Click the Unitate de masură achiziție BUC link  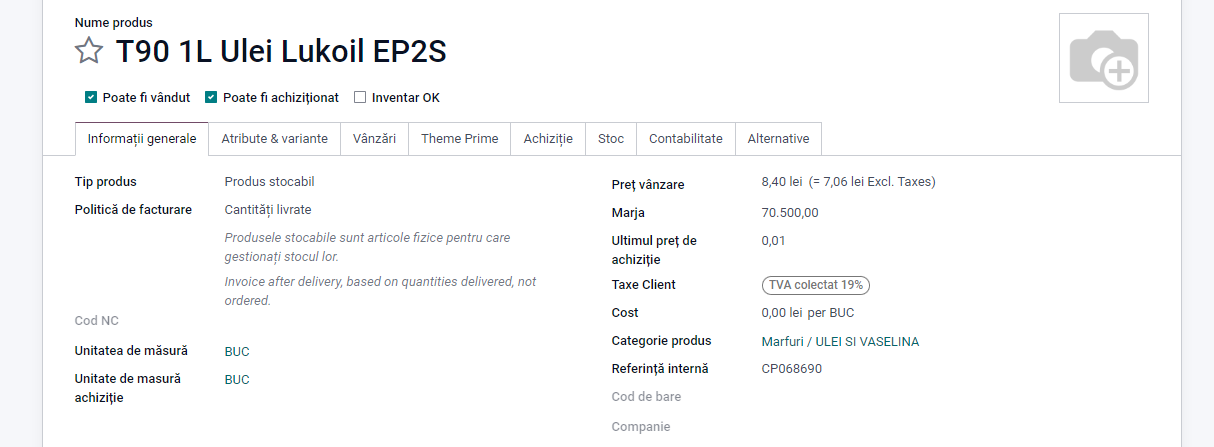point(237,380)
